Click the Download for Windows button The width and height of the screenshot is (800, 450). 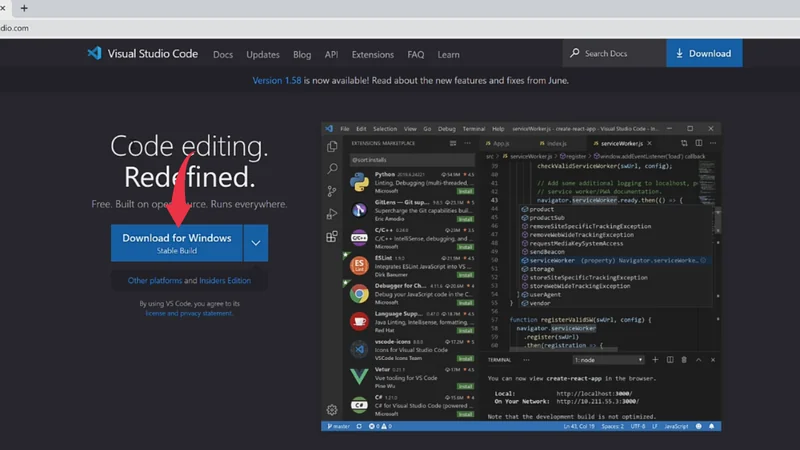[x=177, y=243]
